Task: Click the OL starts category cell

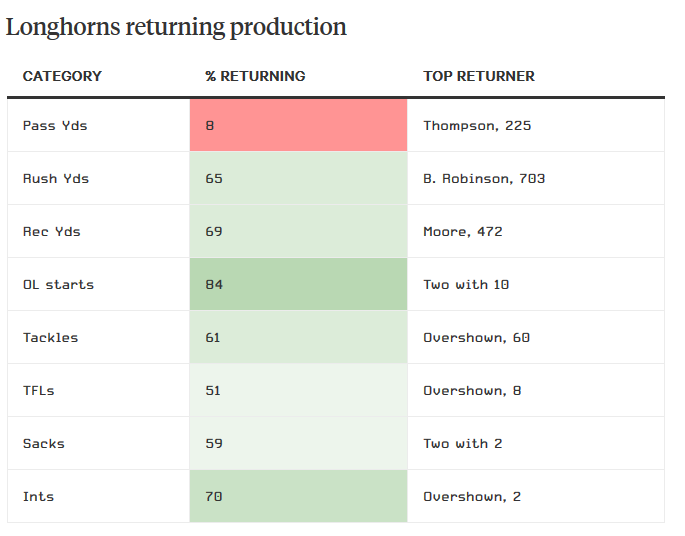Action: pos(58,285)
